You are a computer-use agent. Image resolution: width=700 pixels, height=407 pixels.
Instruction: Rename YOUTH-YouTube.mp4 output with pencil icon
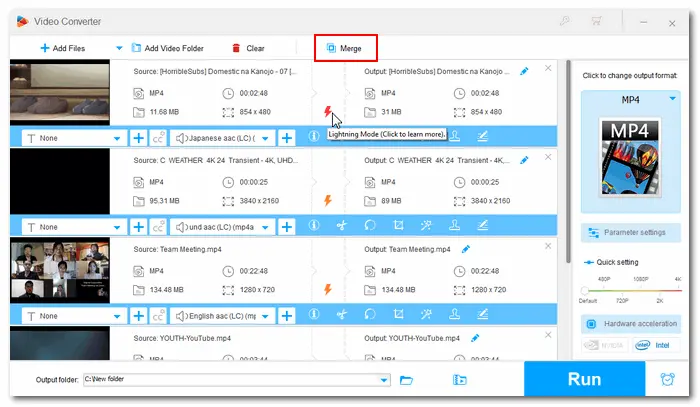475,338
